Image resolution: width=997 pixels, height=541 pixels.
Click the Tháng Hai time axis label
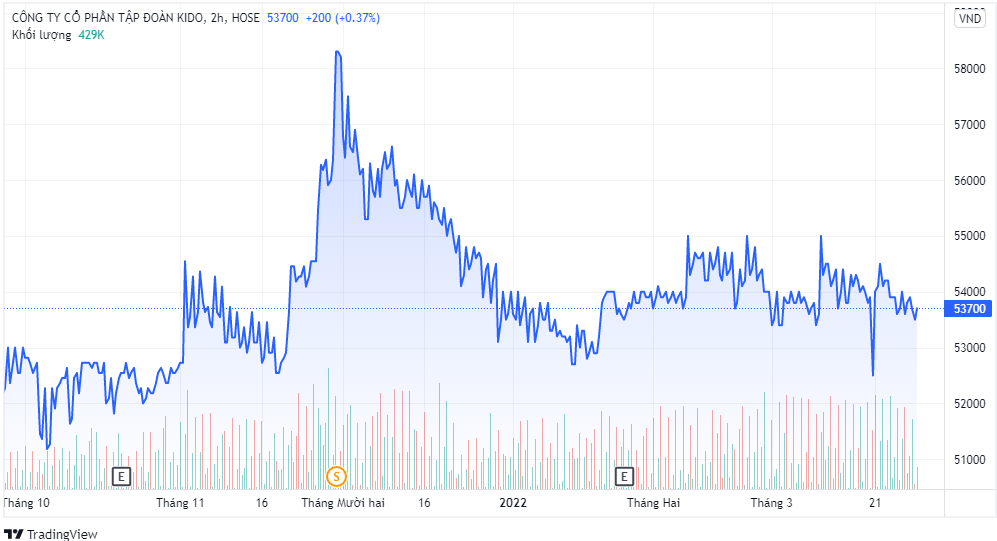pyautogui.click(x=653, y=503)
